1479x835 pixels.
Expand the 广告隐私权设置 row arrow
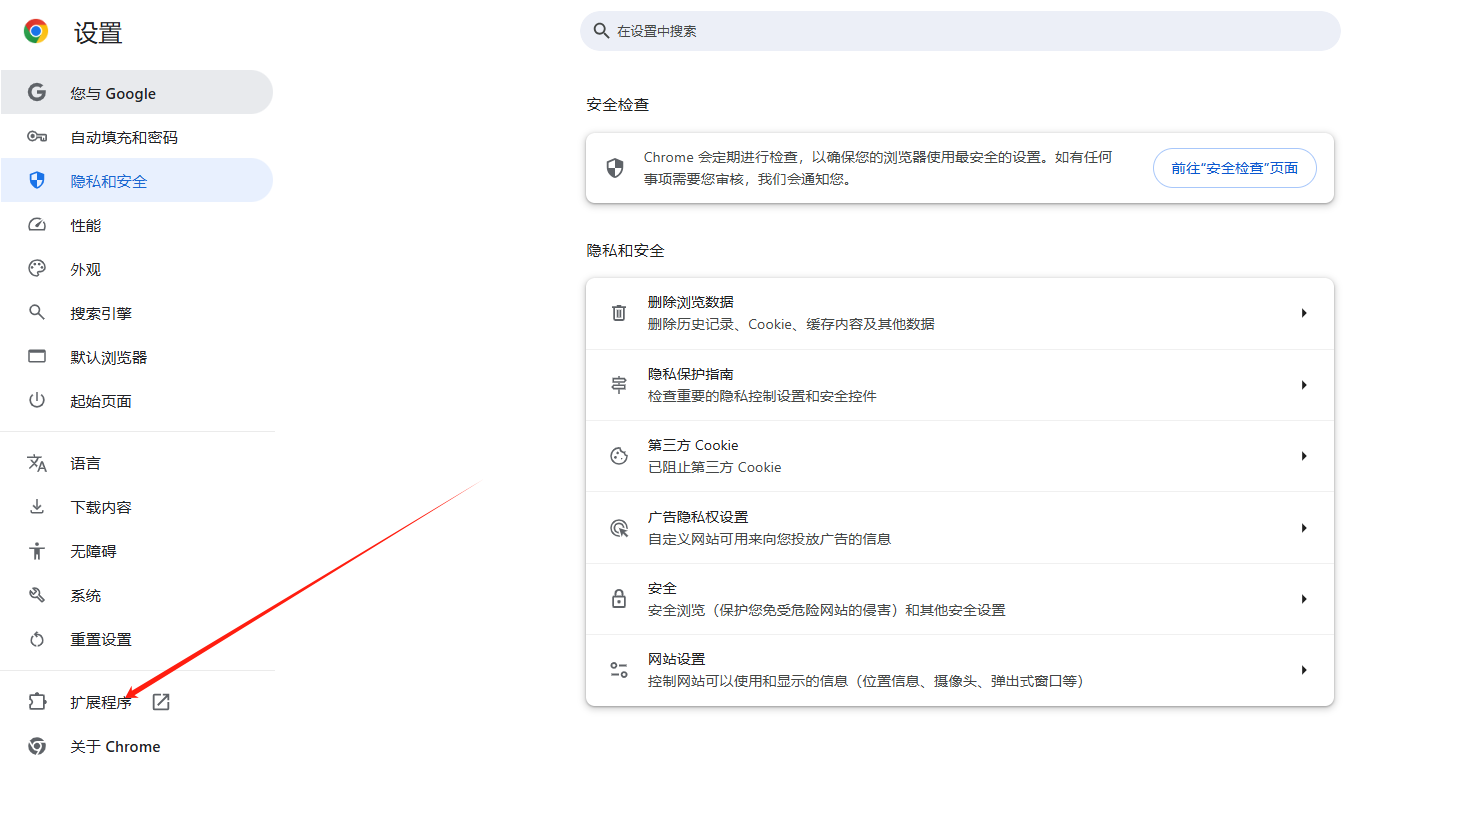click(1304, 528)
